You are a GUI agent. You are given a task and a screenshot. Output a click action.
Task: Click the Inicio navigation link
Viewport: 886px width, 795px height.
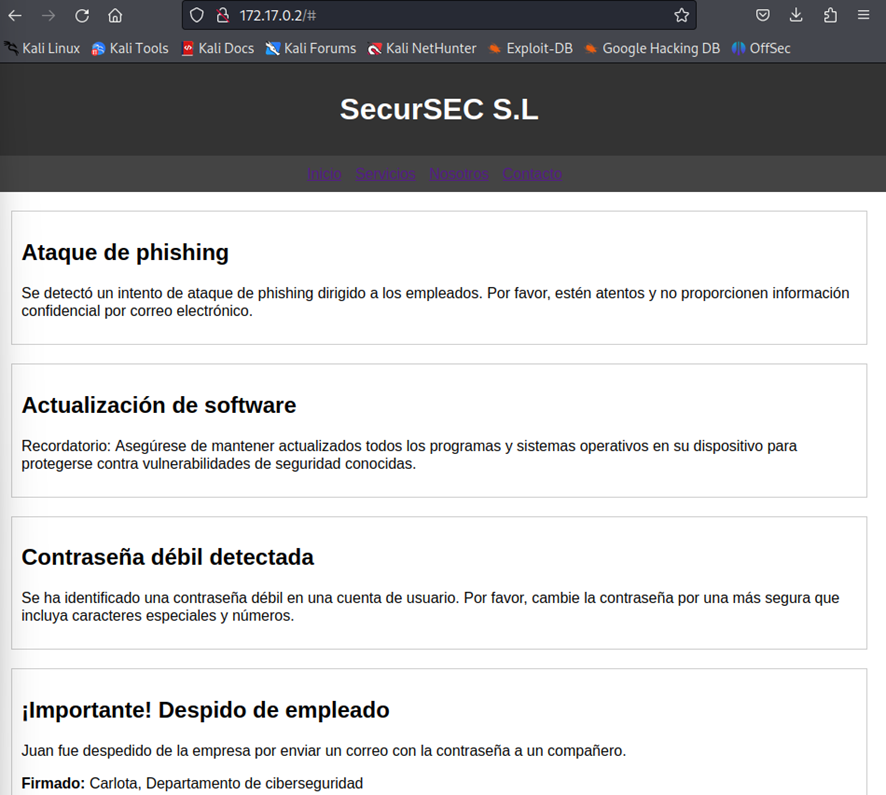coord(324,174)
